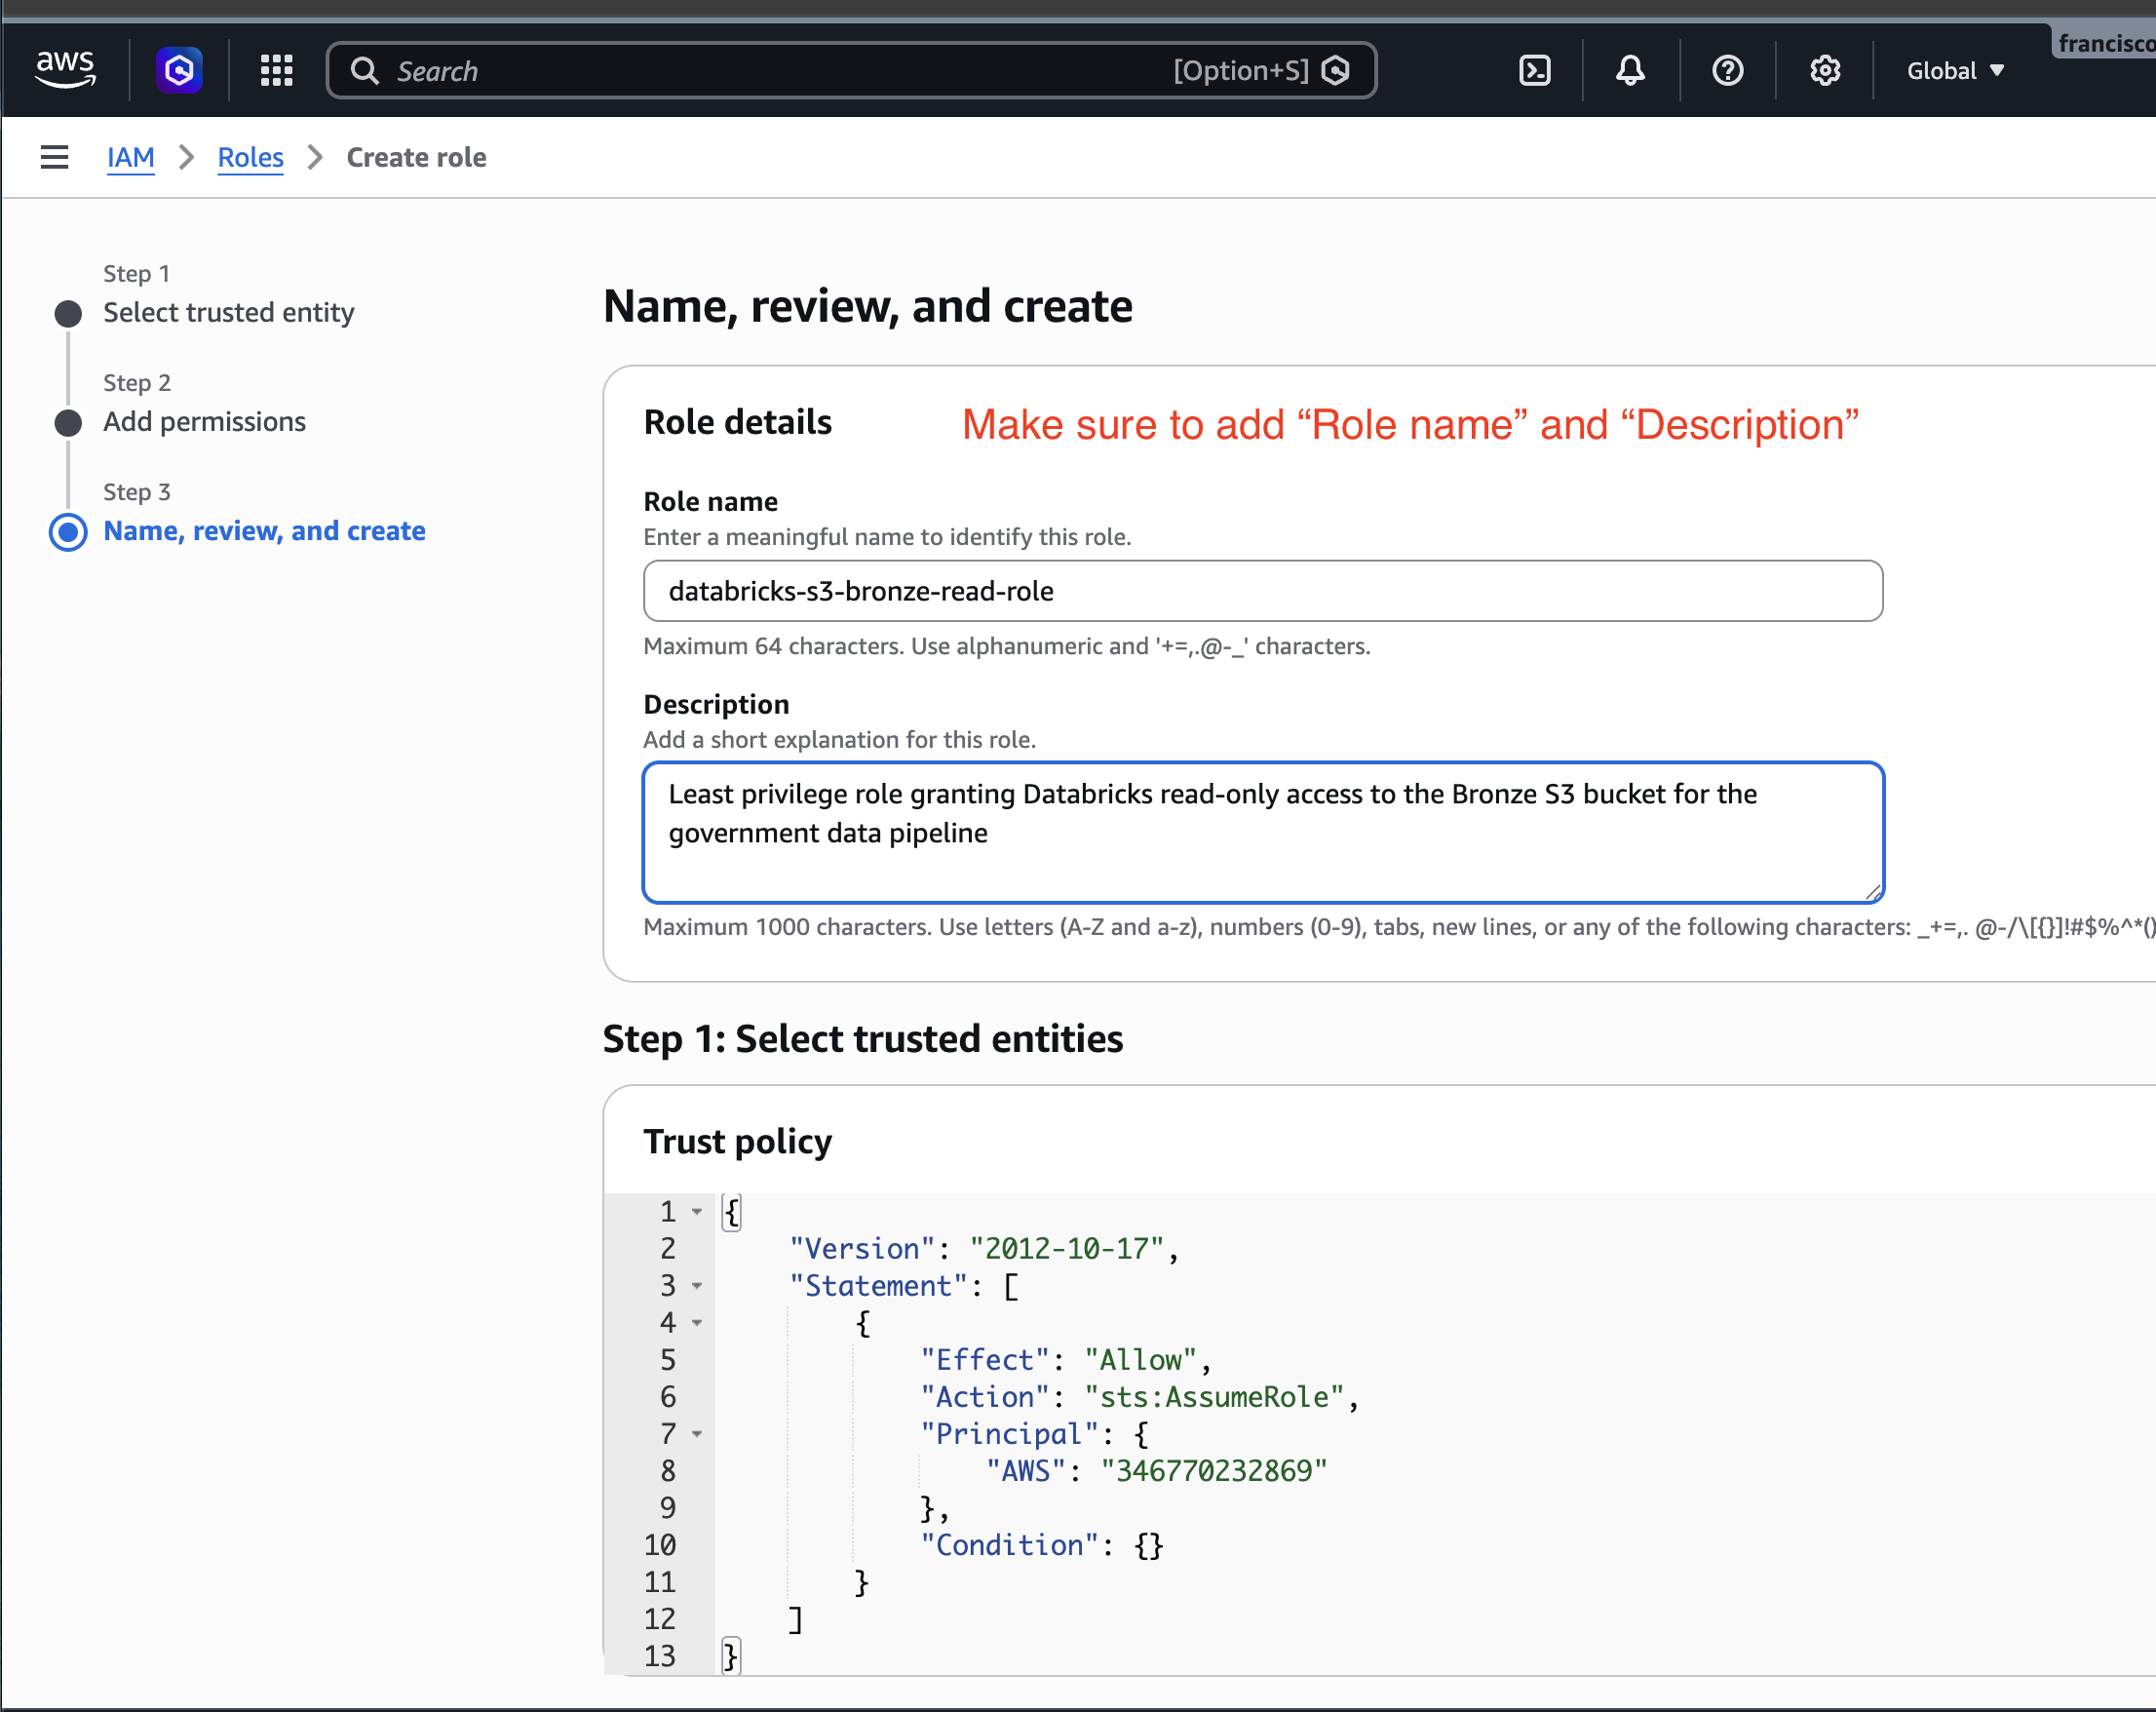Click the AWS logo home icon

[x=65, y=69]
